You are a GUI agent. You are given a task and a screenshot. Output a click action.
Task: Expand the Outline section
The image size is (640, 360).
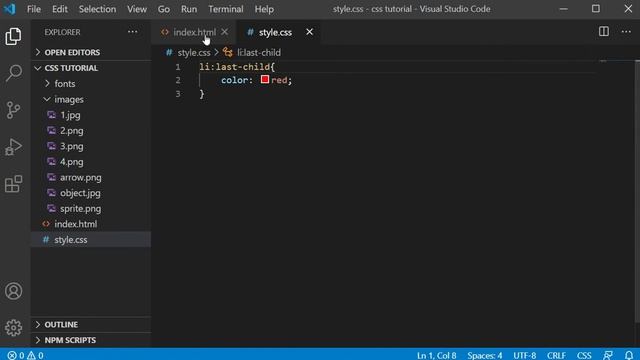91,324
